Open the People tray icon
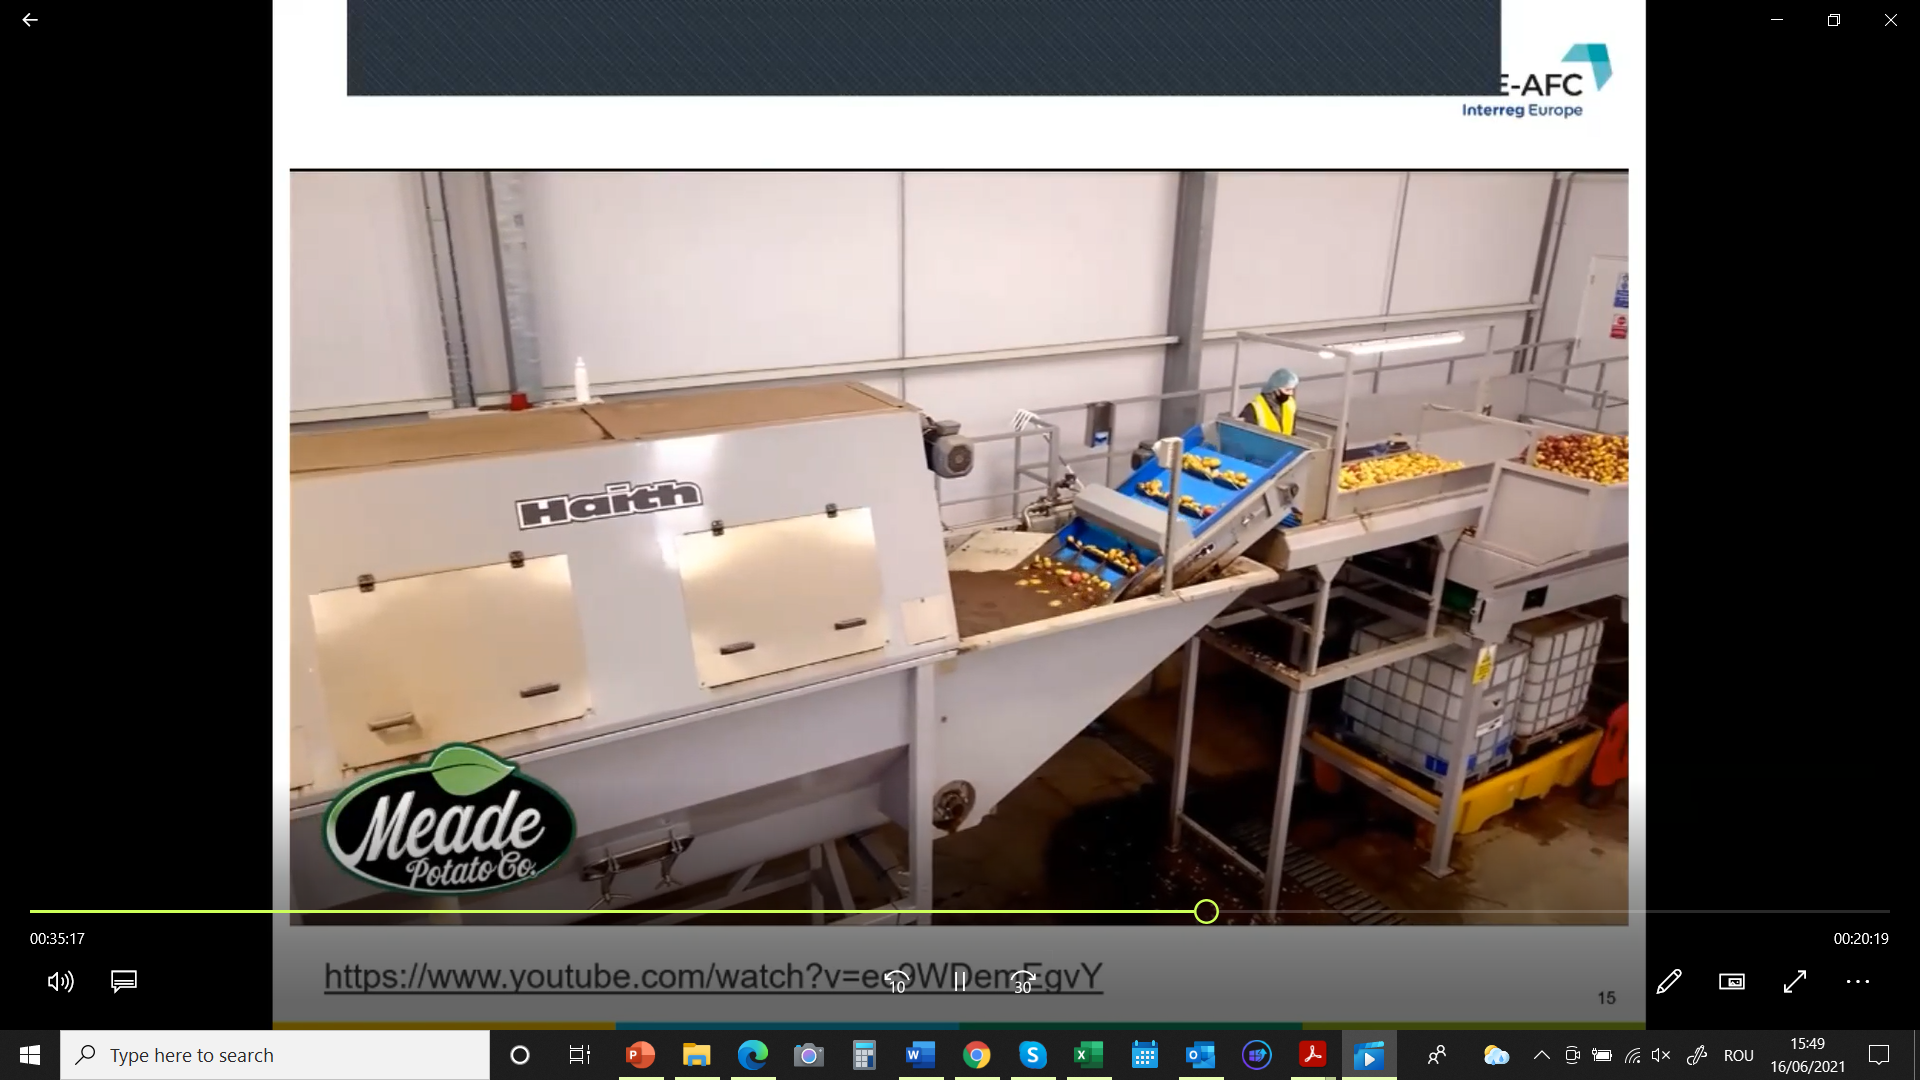Image resolution: width=1920 pixels, height=1080 pixels. tap(1437, 1055)
